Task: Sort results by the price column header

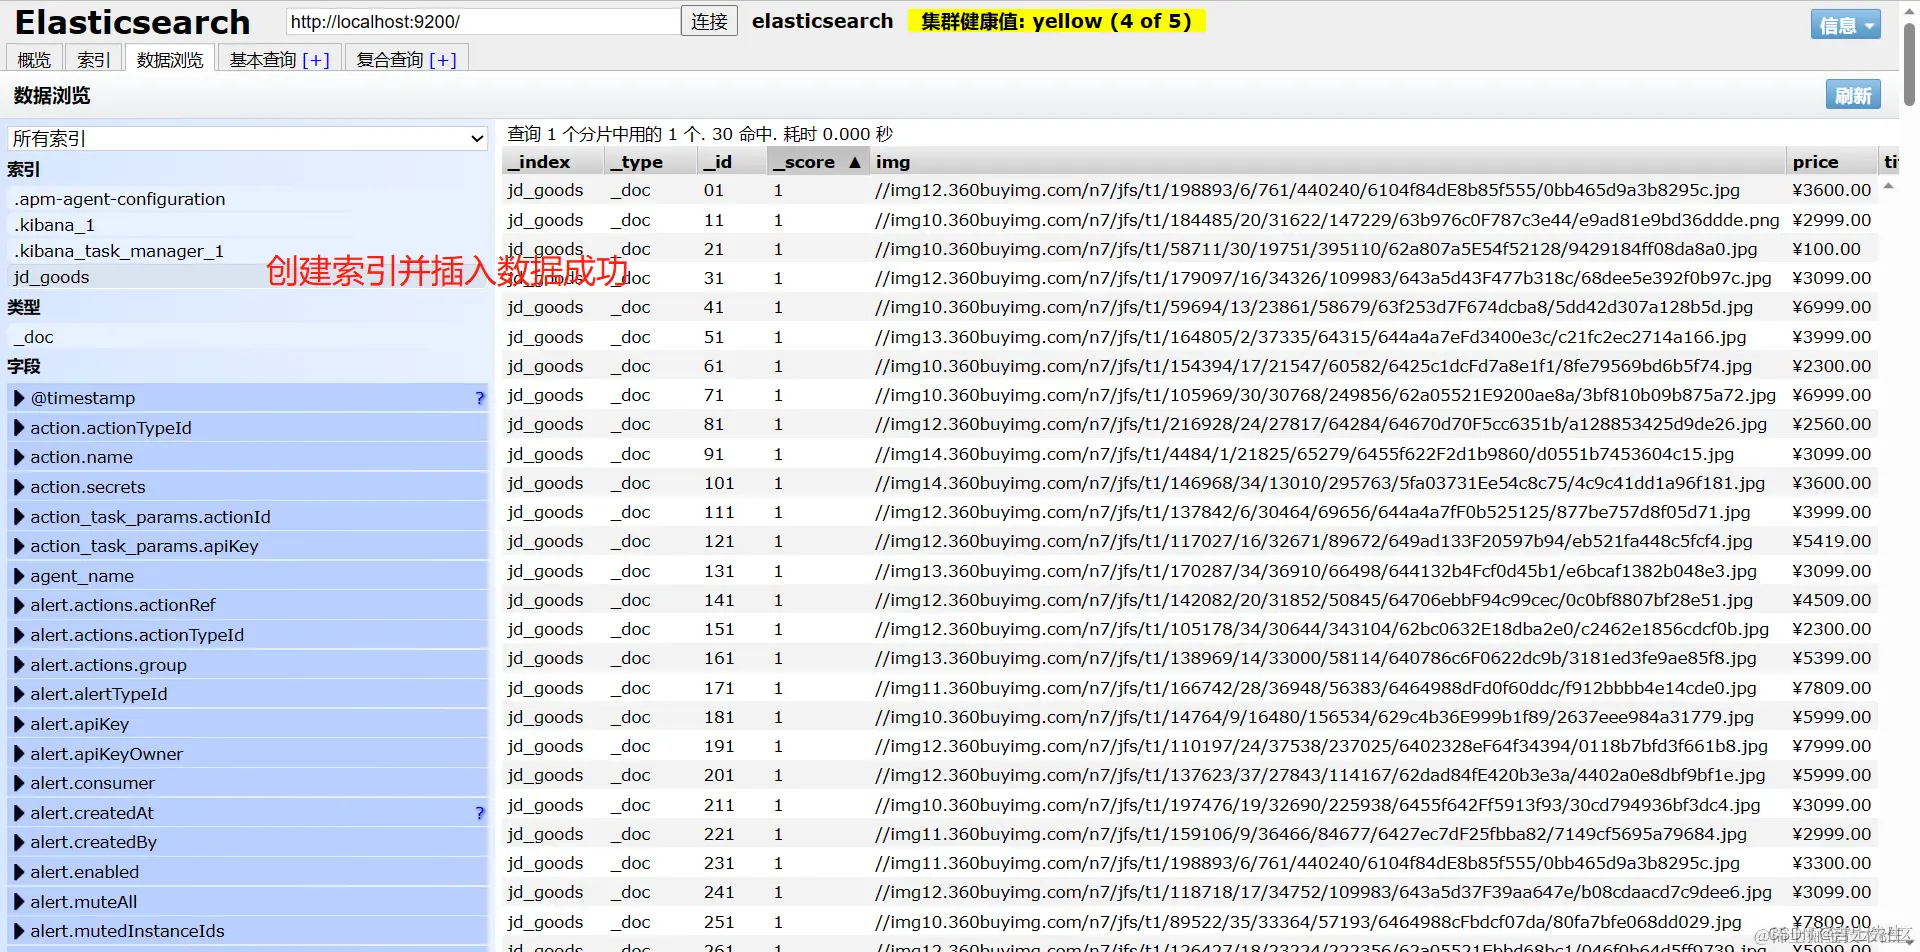Action: [x=1832, y=162]
